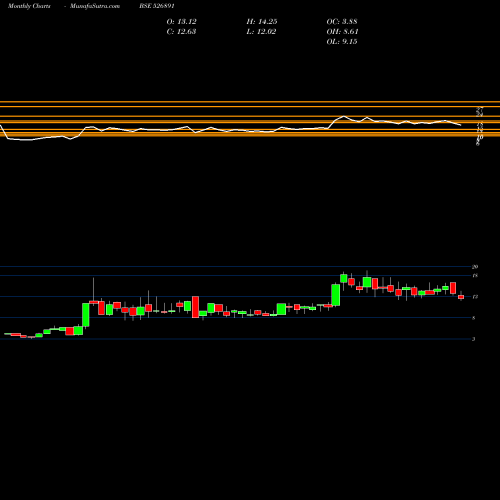Click the 'Monthly Charts' title text

(29, 6)
